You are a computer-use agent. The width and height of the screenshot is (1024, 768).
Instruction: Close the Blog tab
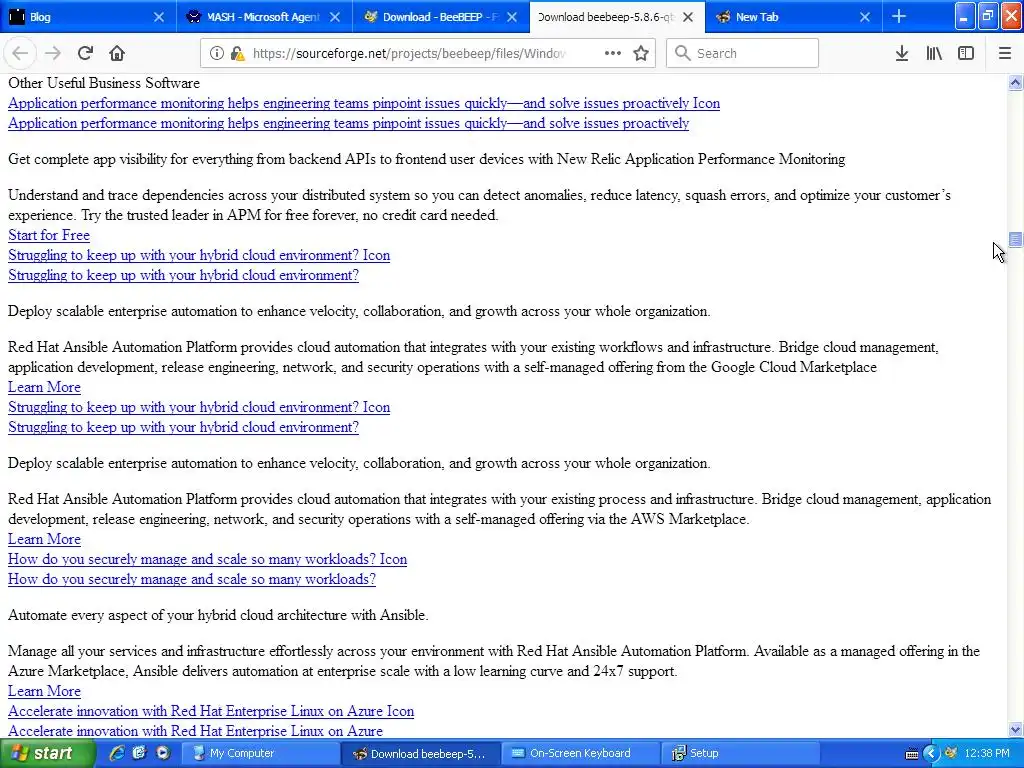coord(159,17)
